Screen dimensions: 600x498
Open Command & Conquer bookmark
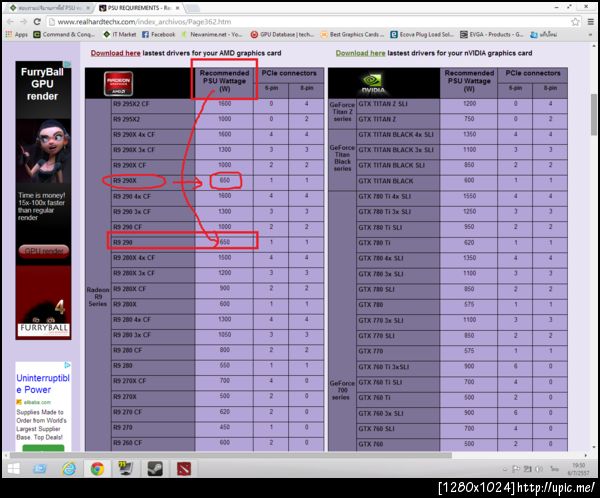[x=64, y=34]
